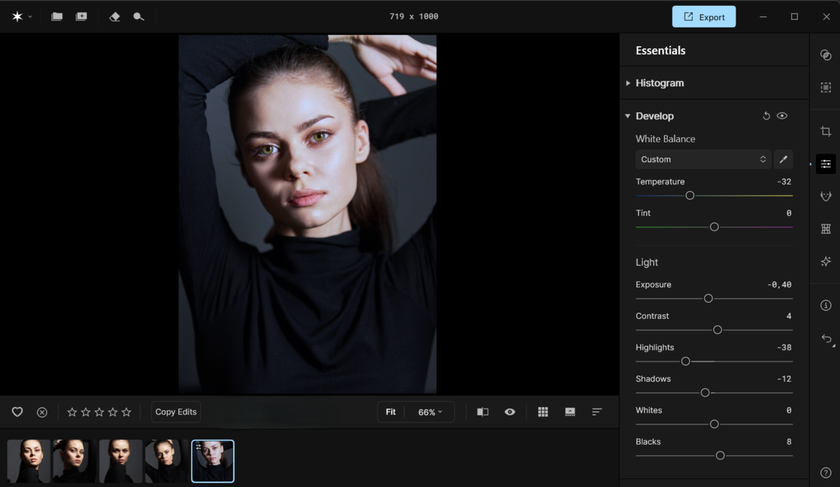Viewport: 840px width, 487px height.
Task: Select the eraser tool icon
Action: (x=114, y=17)
